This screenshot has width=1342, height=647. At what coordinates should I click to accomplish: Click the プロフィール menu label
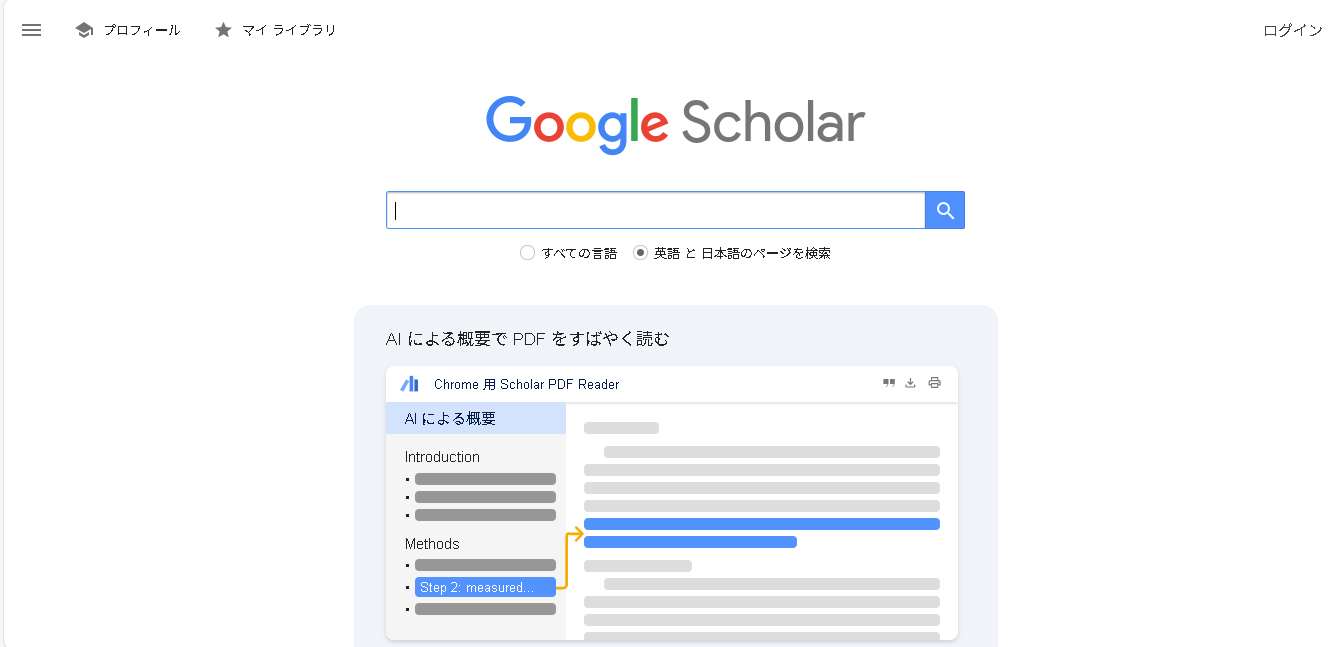pos(142,30)
